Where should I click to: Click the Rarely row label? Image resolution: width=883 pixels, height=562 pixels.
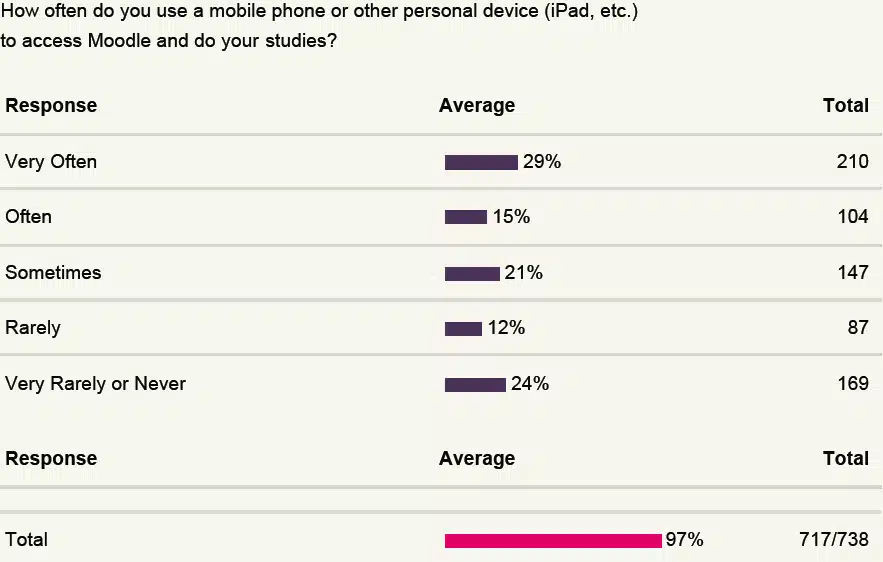(33, 328)
